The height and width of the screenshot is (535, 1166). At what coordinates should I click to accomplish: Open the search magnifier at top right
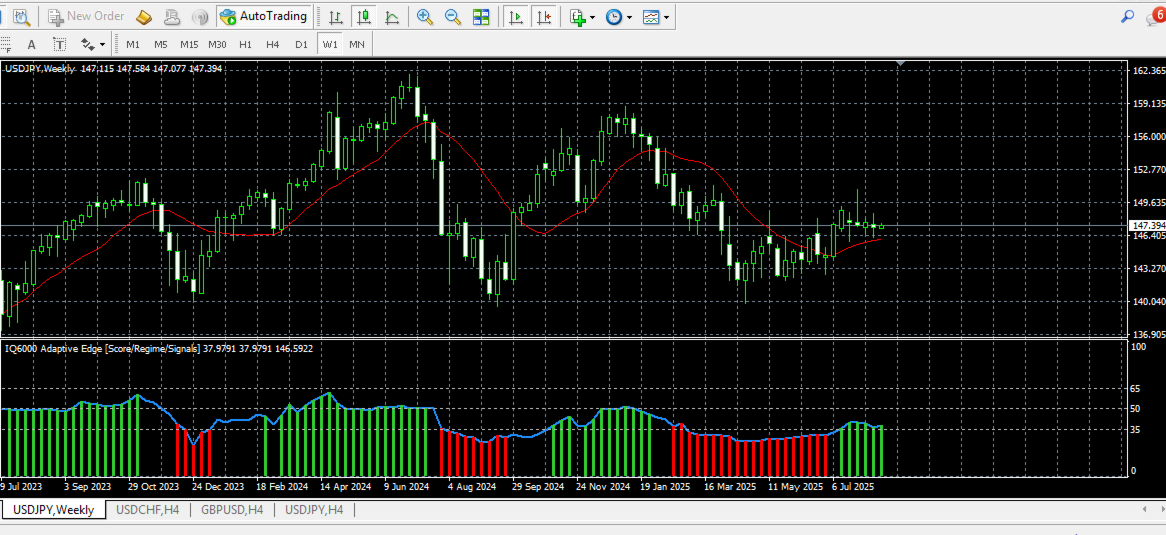1128,16
